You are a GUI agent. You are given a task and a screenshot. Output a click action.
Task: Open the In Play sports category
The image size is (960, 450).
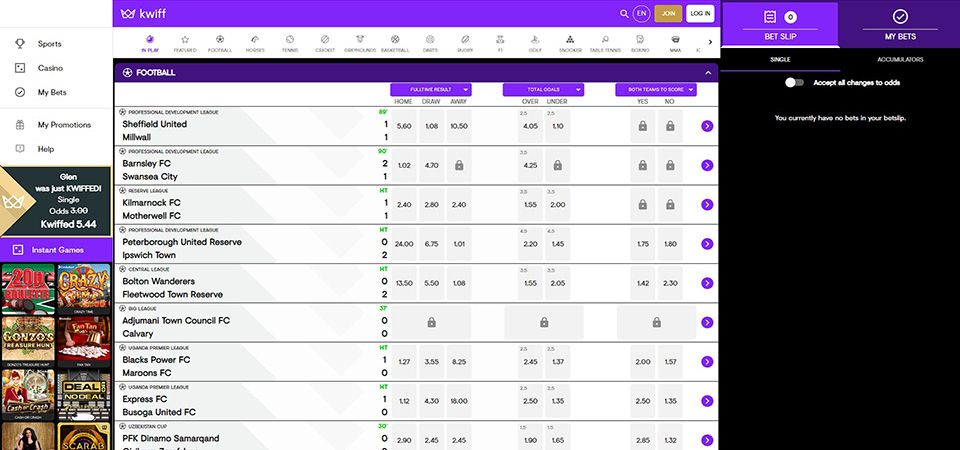tap(149, 43)
